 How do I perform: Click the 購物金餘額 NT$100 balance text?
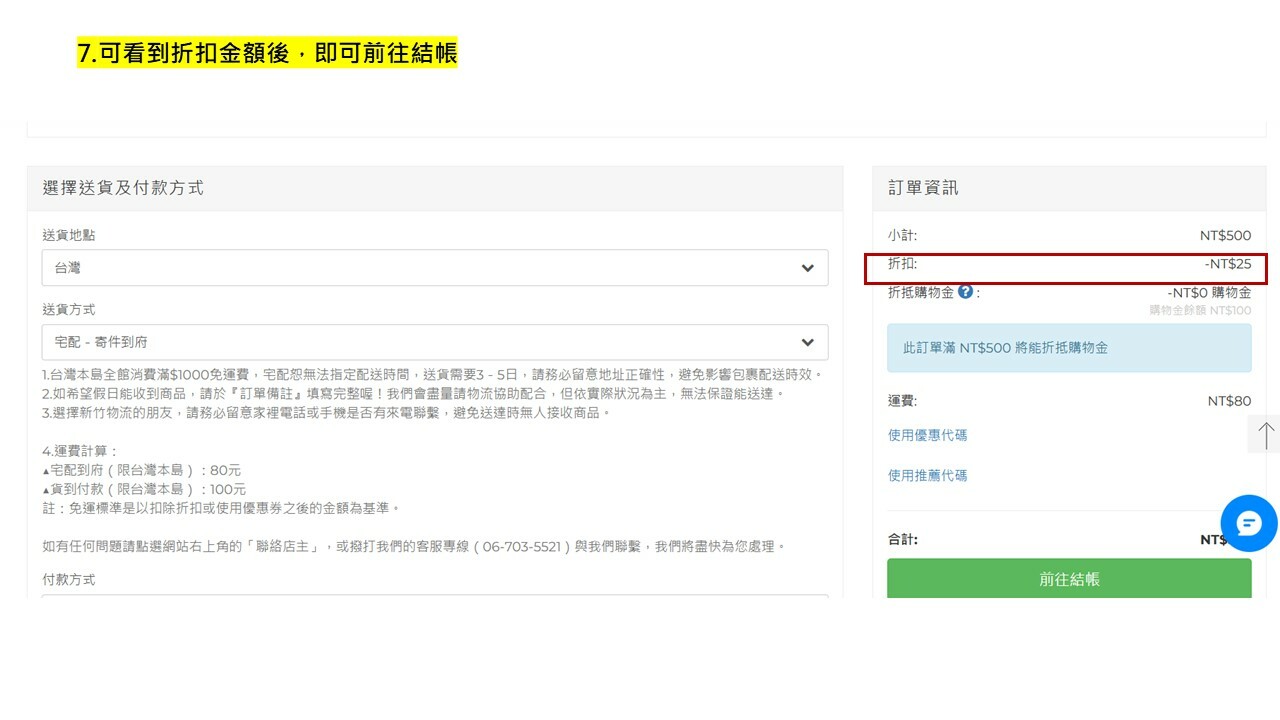[x=1199, y=311]
